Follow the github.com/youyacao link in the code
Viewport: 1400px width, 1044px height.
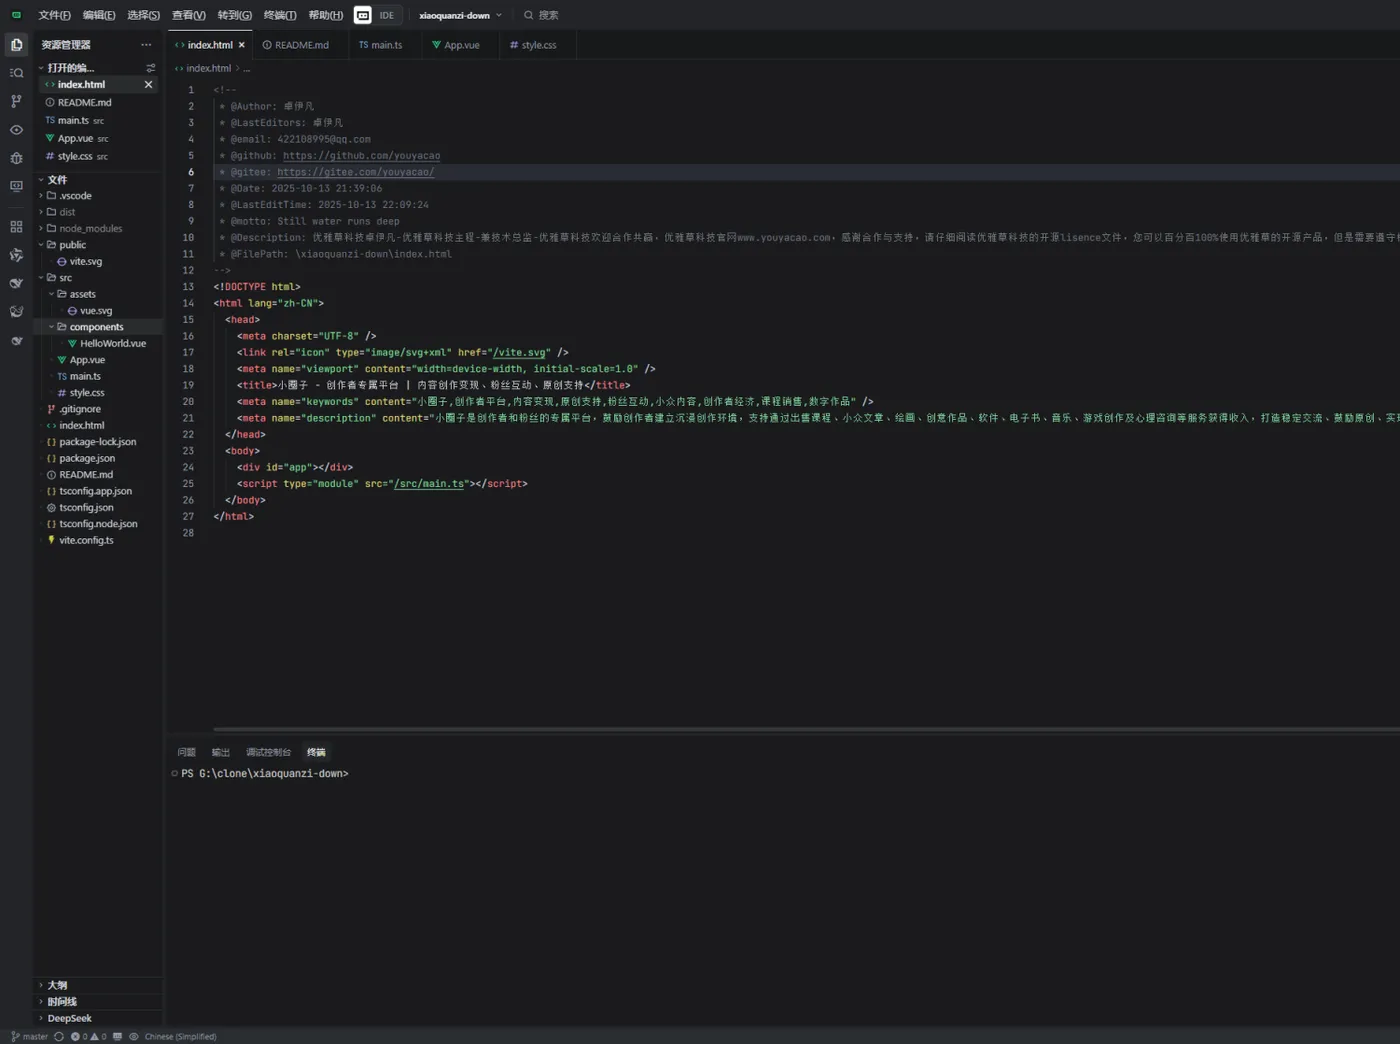point(361,156)
